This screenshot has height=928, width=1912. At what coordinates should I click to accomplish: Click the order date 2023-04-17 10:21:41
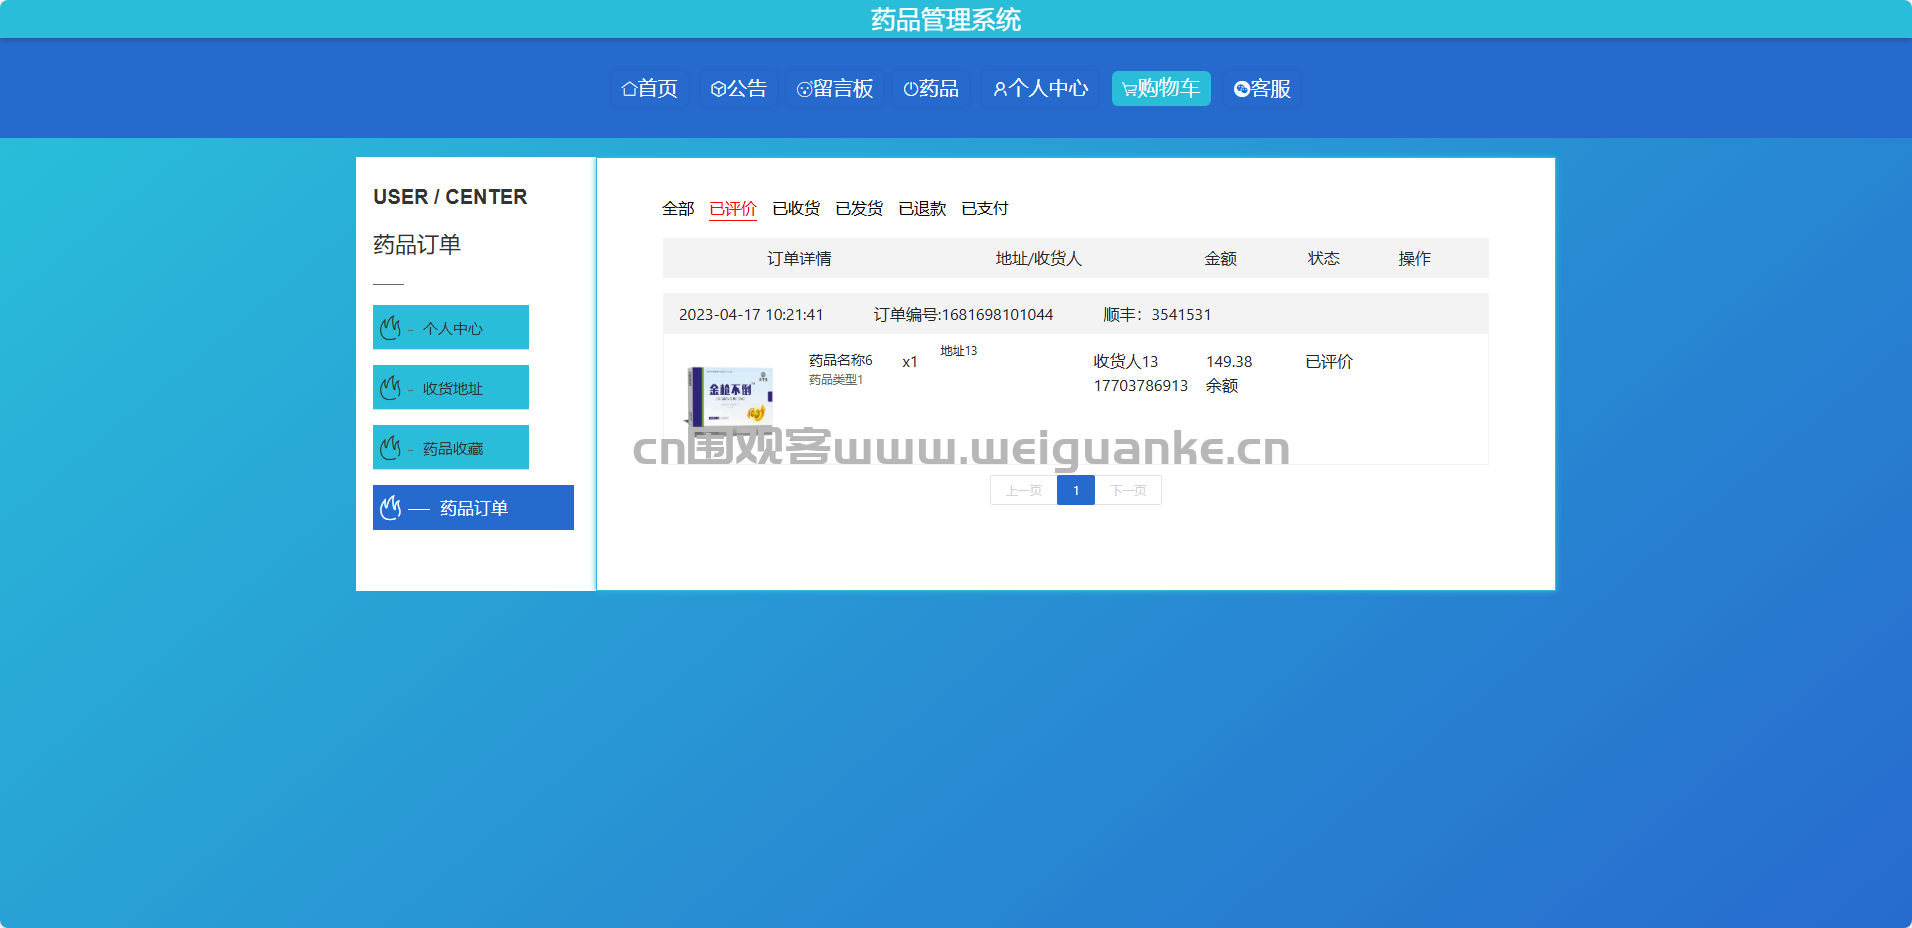click(751, 314)
